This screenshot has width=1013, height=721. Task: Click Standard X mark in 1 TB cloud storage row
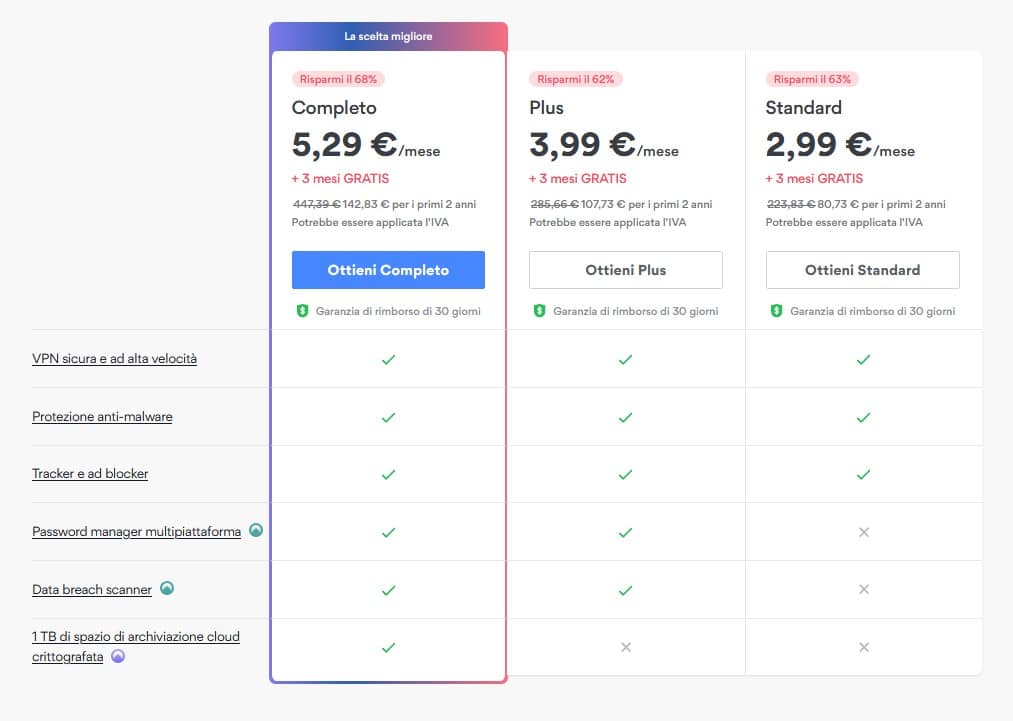[x=864, y=647]
